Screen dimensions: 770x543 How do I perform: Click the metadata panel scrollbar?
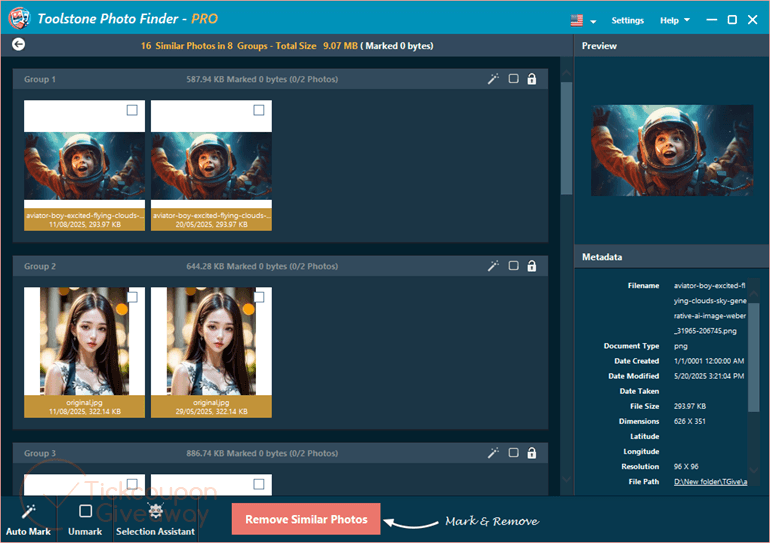(754, 357)
